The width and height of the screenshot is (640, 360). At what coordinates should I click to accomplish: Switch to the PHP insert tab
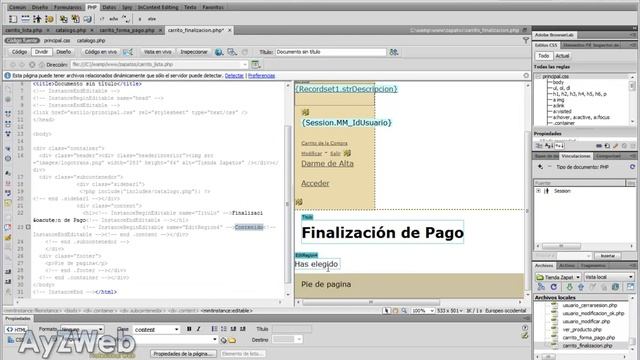92,7
